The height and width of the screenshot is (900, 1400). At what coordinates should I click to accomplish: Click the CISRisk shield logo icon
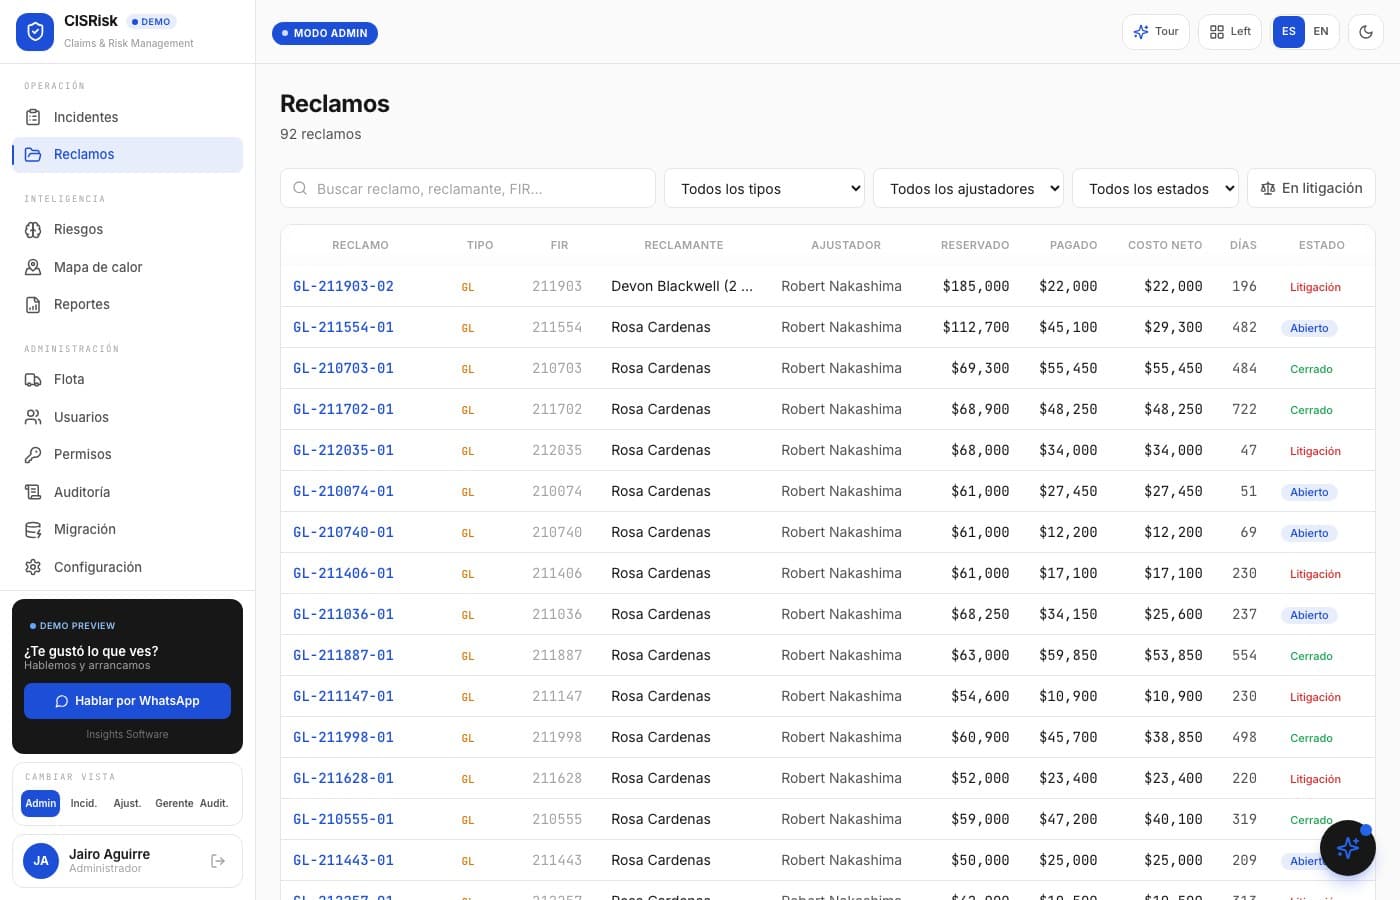(35, 32)
